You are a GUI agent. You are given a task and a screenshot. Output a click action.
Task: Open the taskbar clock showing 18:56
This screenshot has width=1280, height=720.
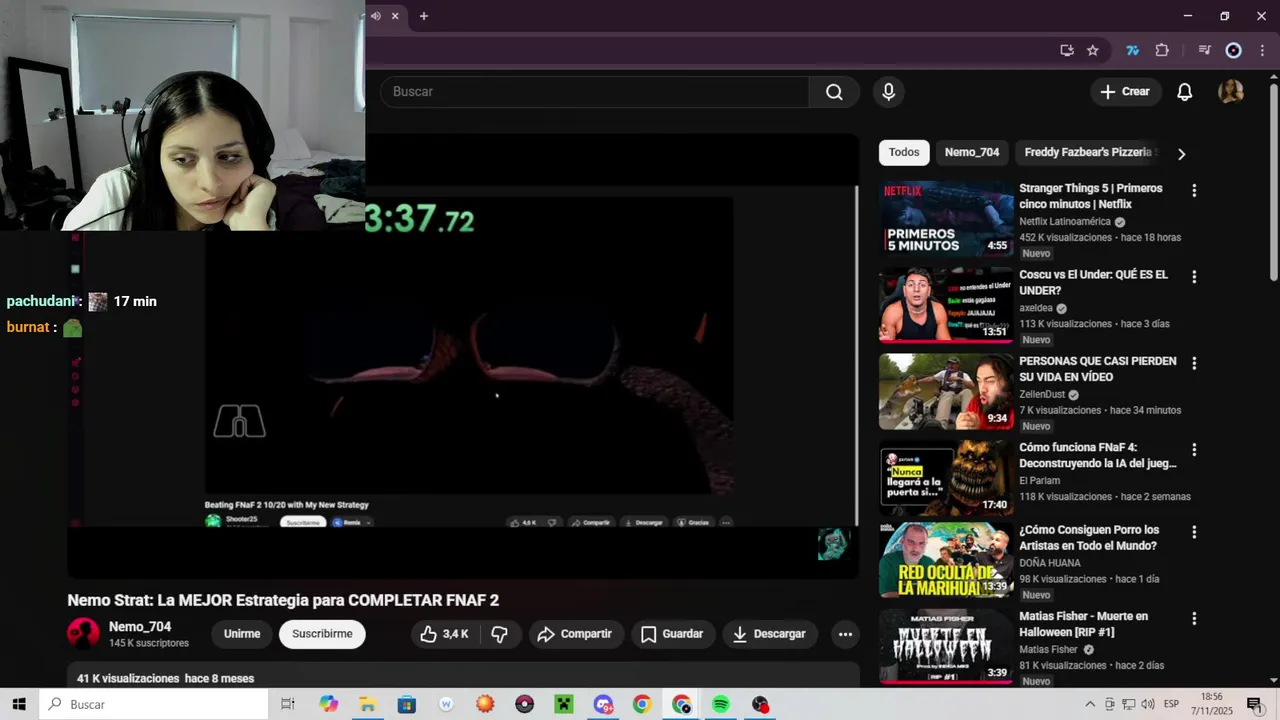pyautogui.click(x=1211, y=705)
